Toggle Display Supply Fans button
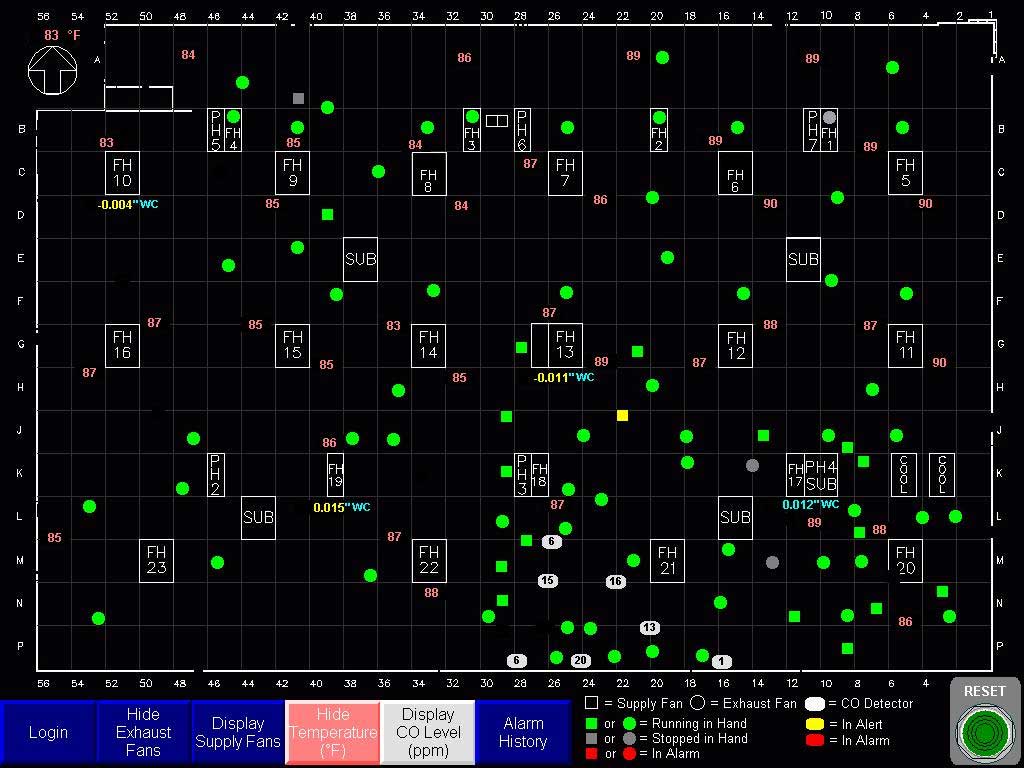The width and height of the screenshot is (1024, 768). tap(238, 732)
